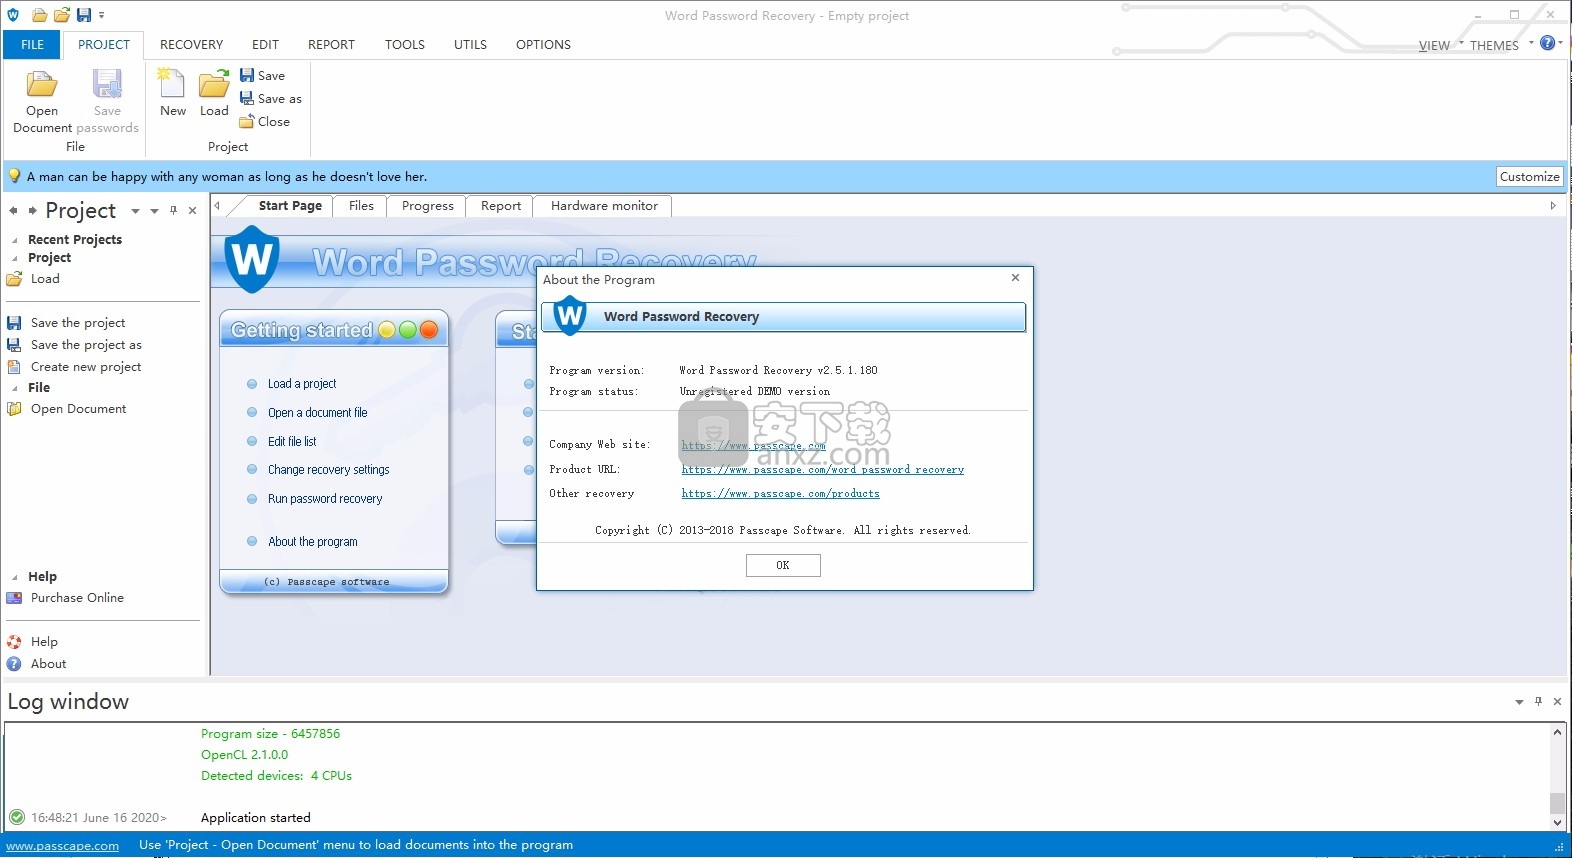Collapse the Project section in side panel

pyautogui.click(x=15, y=258)
